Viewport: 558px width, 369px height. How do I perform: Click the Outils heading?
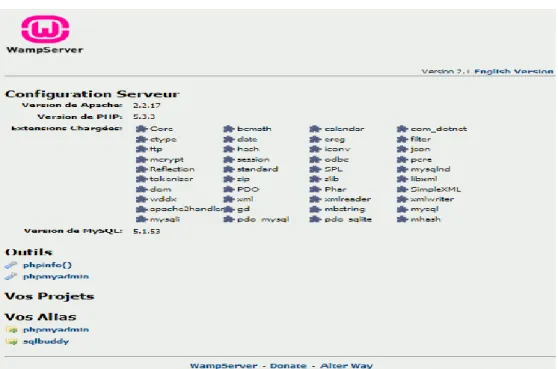pyautogui.click(x=29, y=252)
